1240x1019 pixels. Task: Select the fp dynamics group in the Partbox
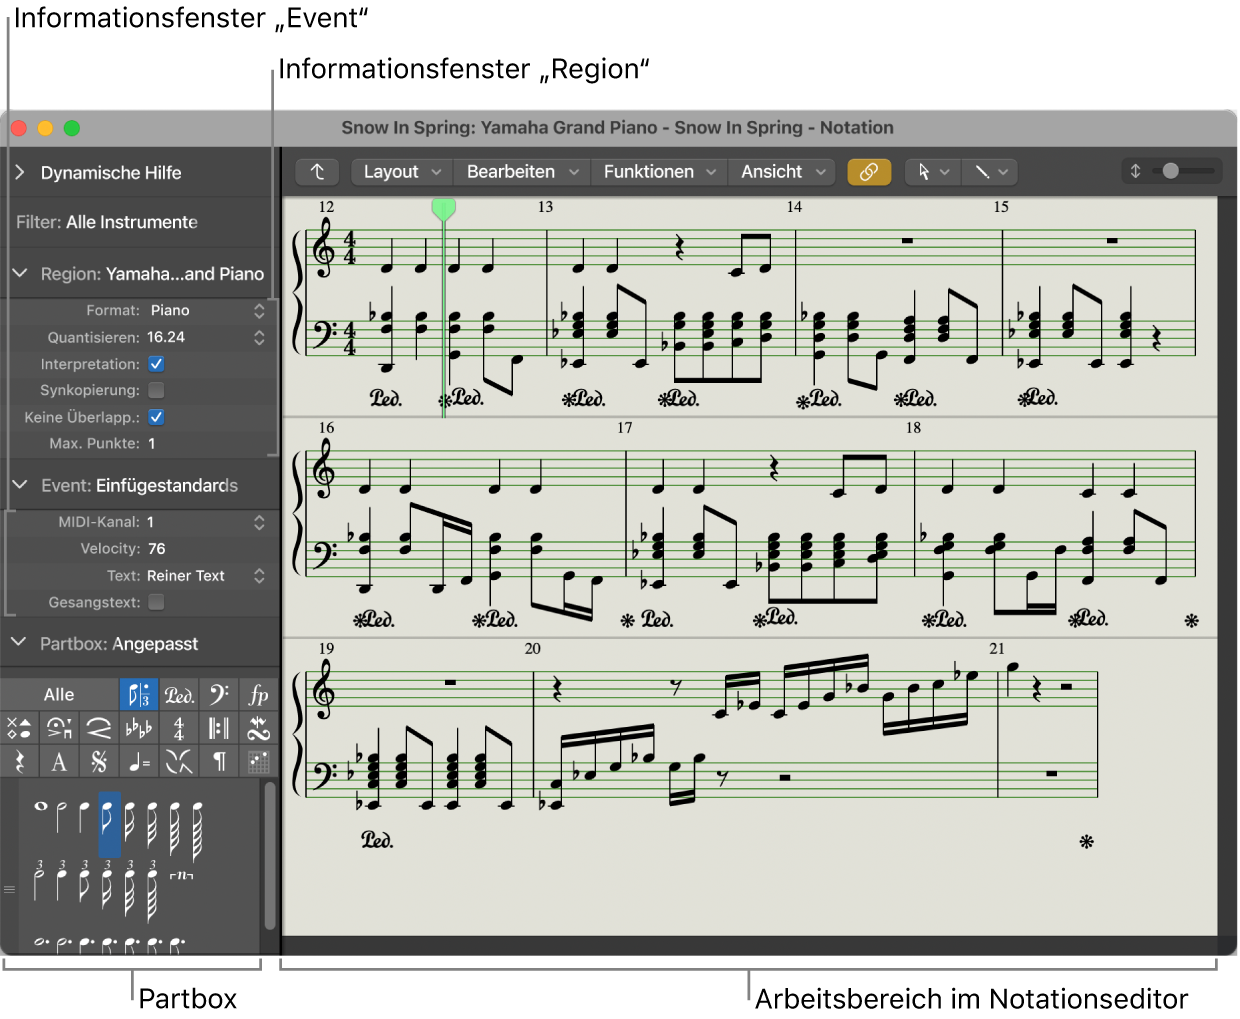pyautogui.click(x=258, y=694)
